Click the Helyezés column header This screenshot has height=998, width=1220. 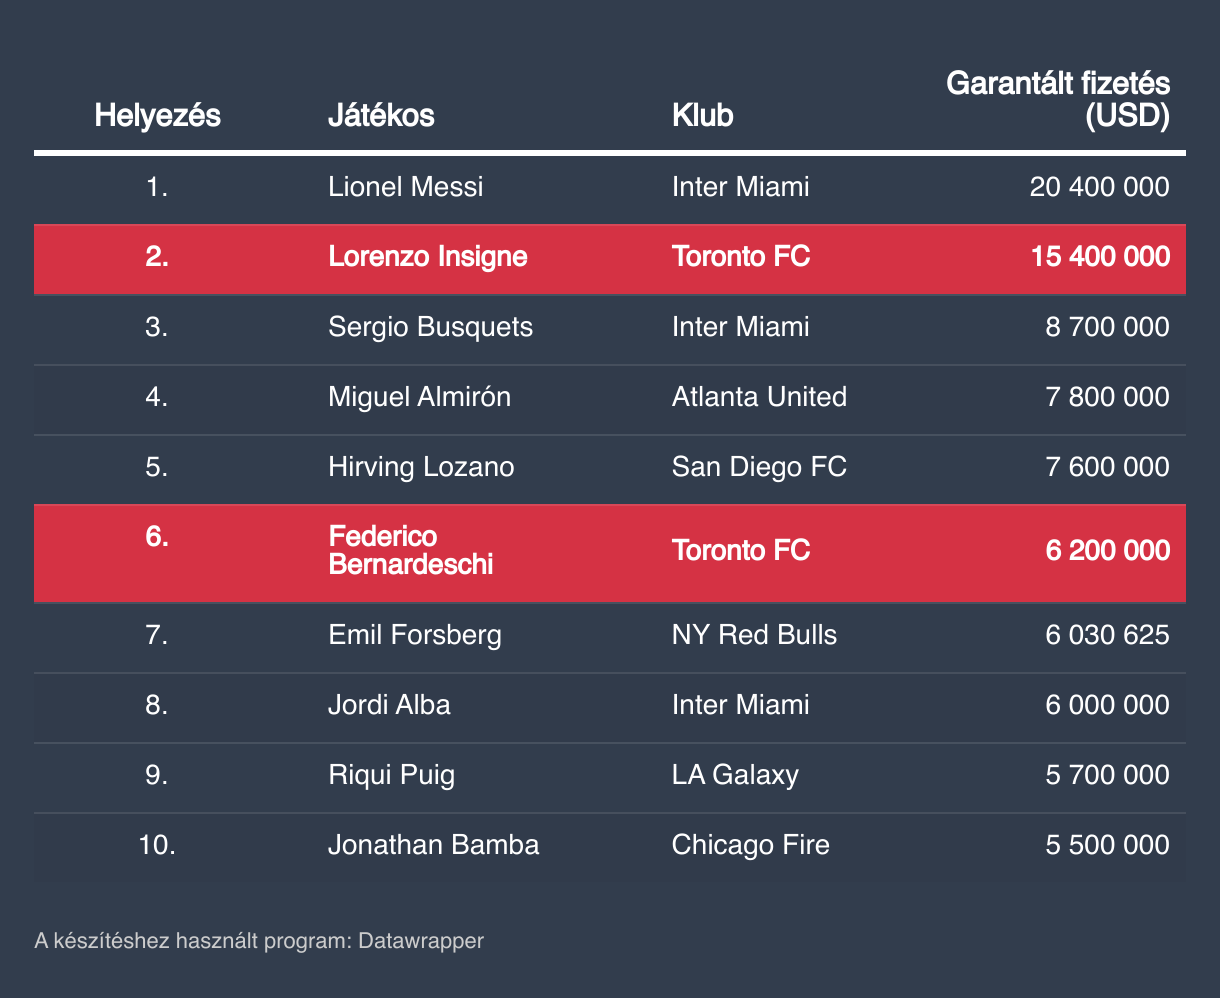157,116
